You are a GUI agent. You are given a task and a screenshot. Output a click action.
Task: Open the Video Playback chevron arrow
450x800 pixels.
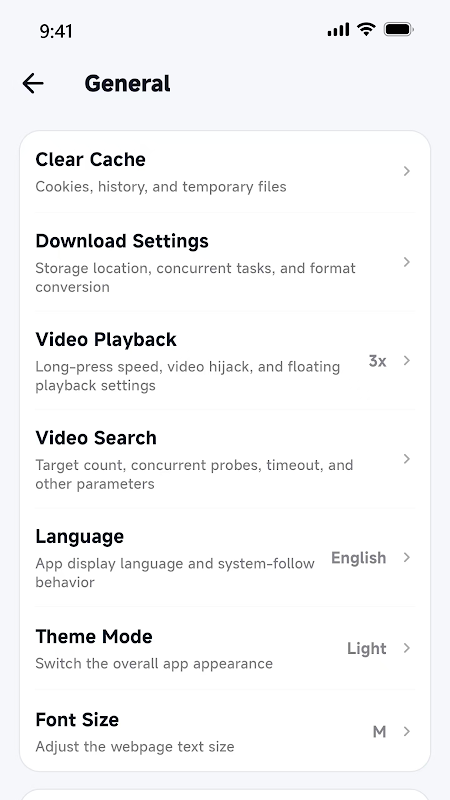point(407,361)
